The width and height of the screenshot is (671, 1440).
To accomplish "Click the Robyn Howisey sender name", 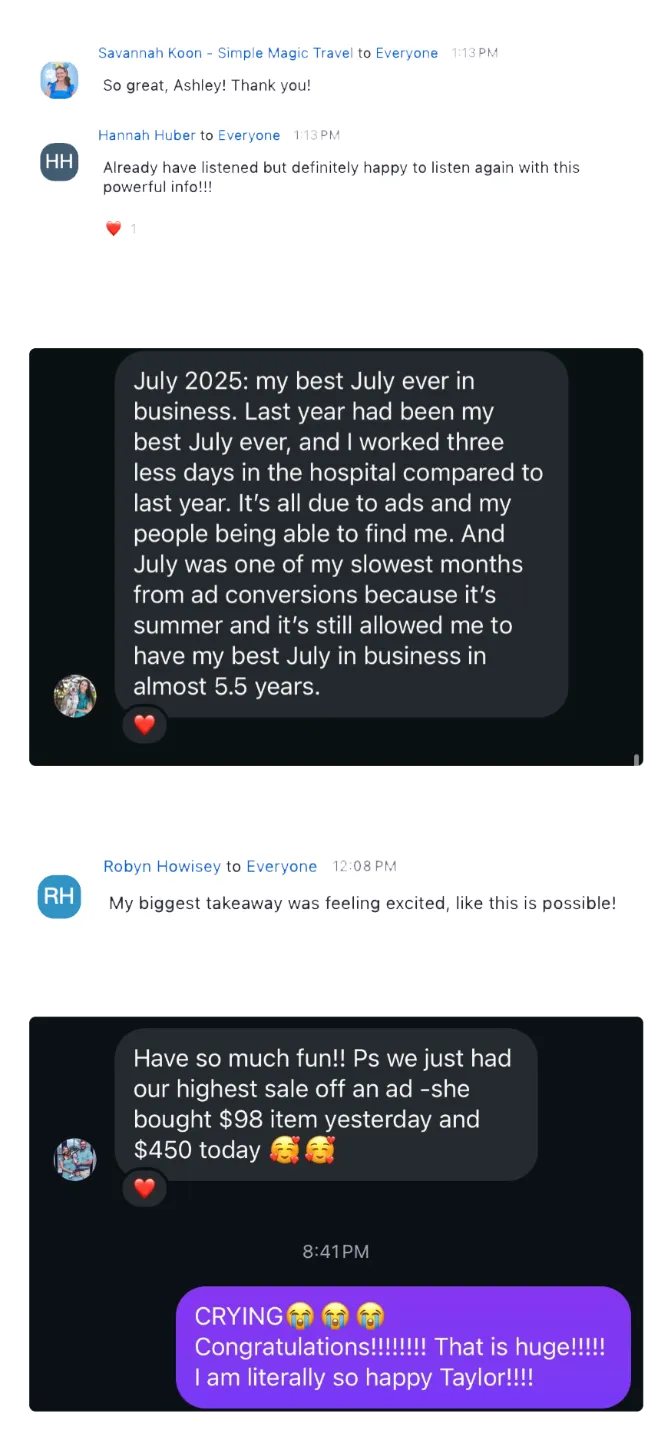I will pyautogui.click(x=162, y=866).
